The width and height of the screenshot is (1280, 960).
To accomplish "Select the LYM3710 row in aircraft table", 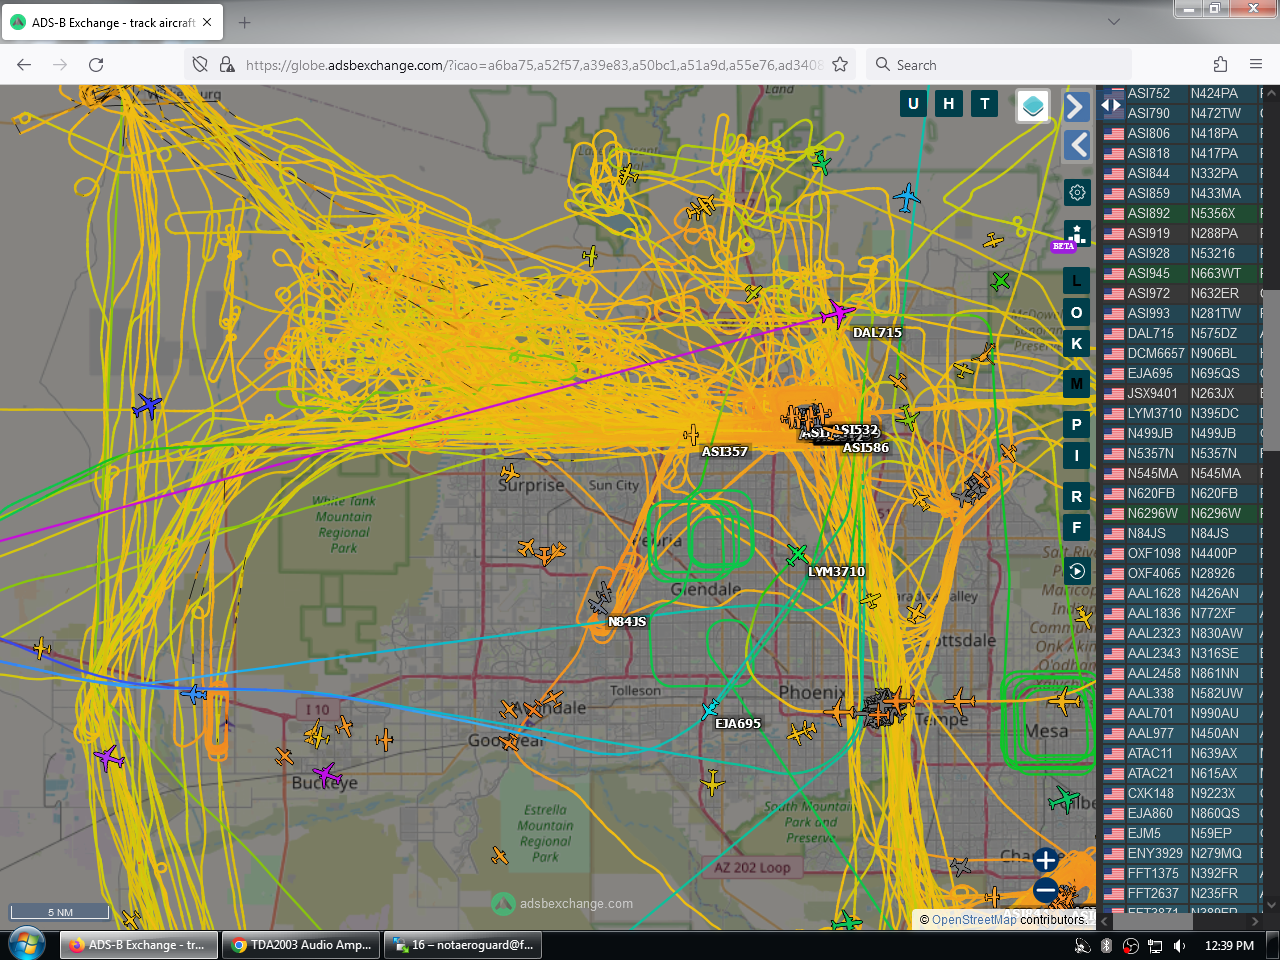I will pyautogui.click(x=1181, y=413).
